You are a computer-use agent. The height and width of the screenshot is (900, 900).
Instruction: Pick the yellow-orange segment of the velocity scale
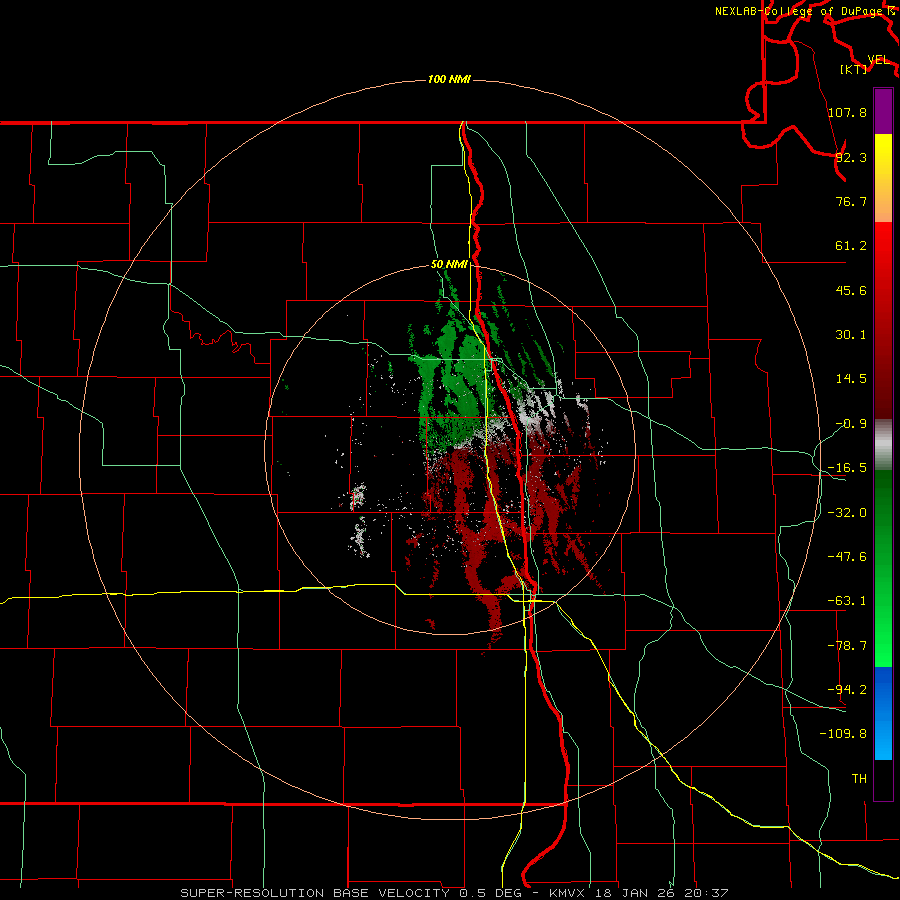point(883,178)
